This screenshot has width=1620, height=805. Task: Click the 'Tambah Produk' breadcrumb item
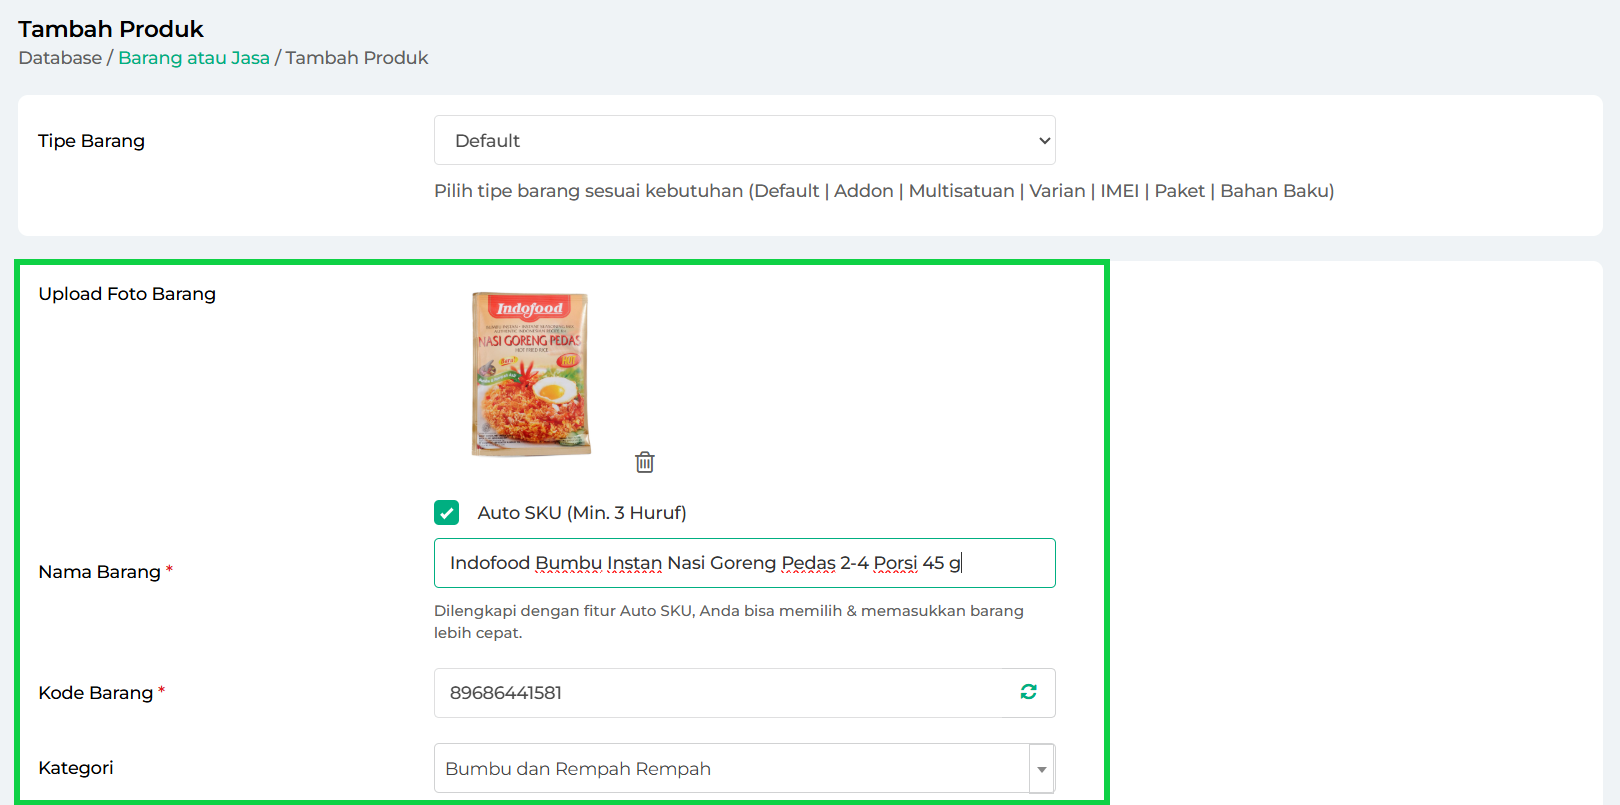(x=357, y=58)
